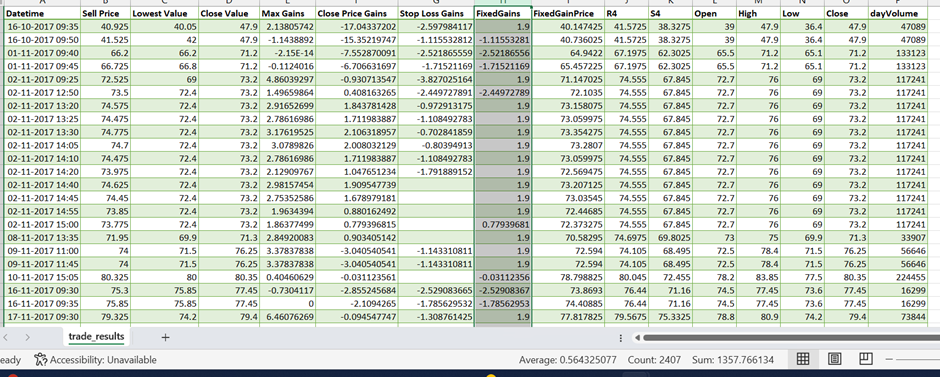Viewport: 940px width, 377px height.
Task: Click the three-dot tab bar splitter handle
Action: tap(620, 337)
